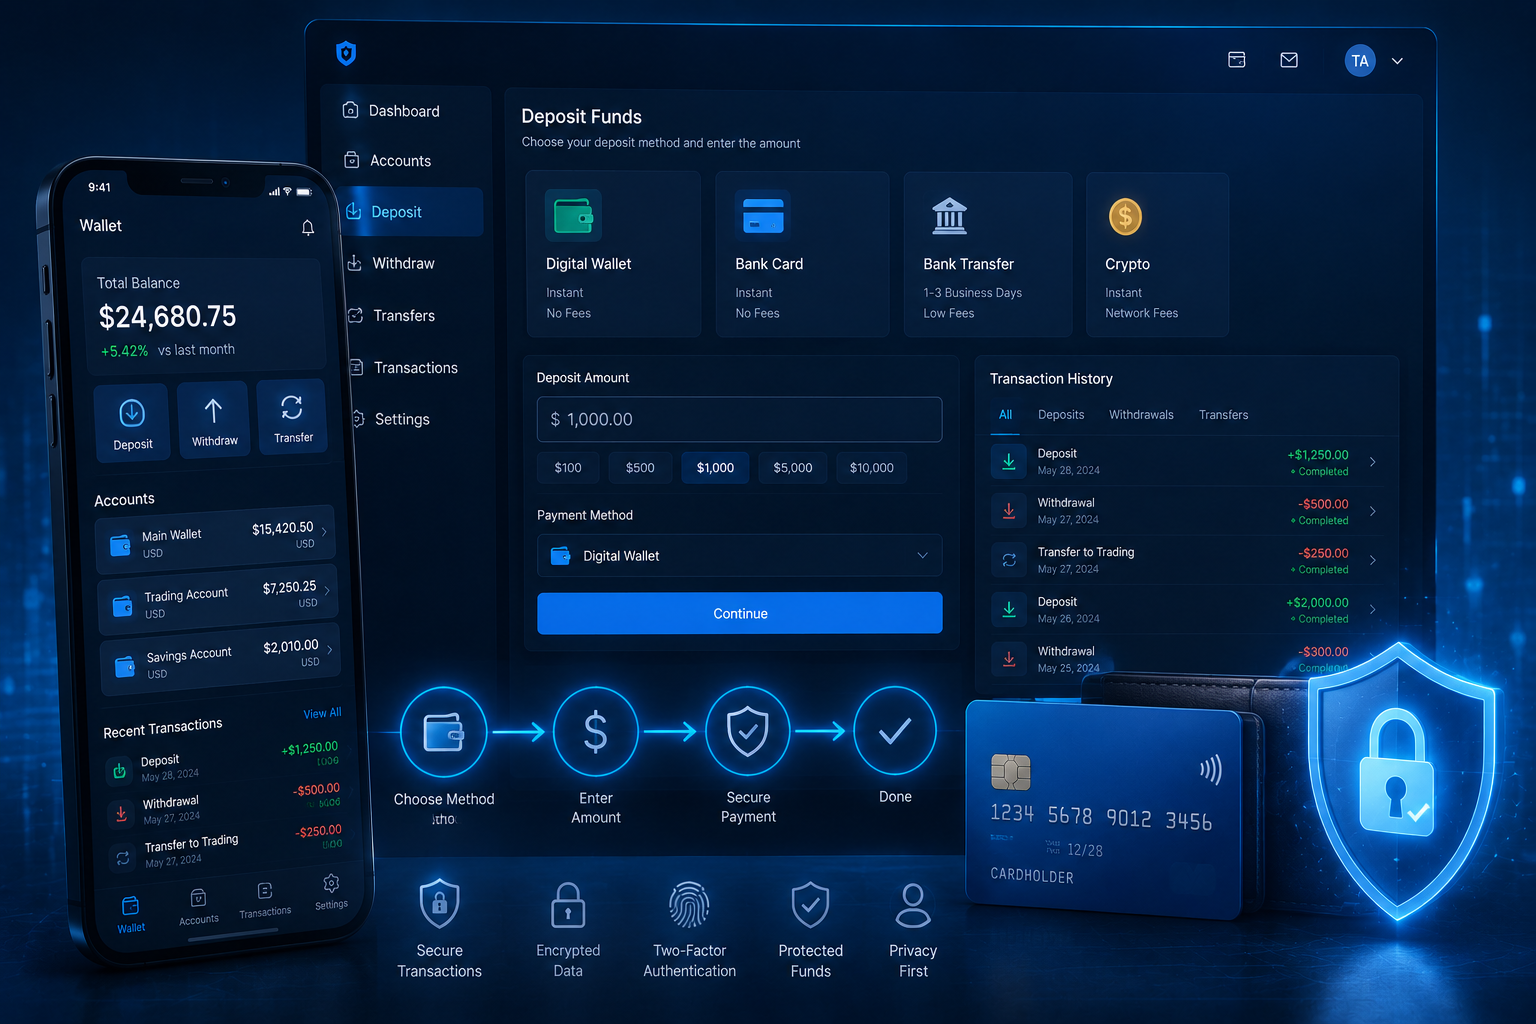The image size is (1536, 1024).
Task: Click the Choose Method step circle
Action: point(444,731)
